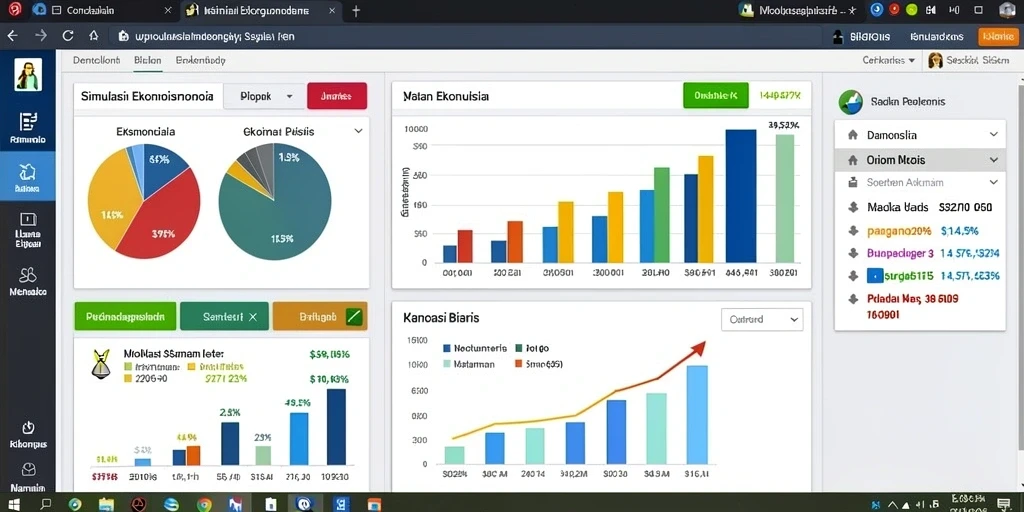The height and width of the screenshot is (512, 1024).
Task: Click the home icon beside Damonslia
Action: point(852,135)
